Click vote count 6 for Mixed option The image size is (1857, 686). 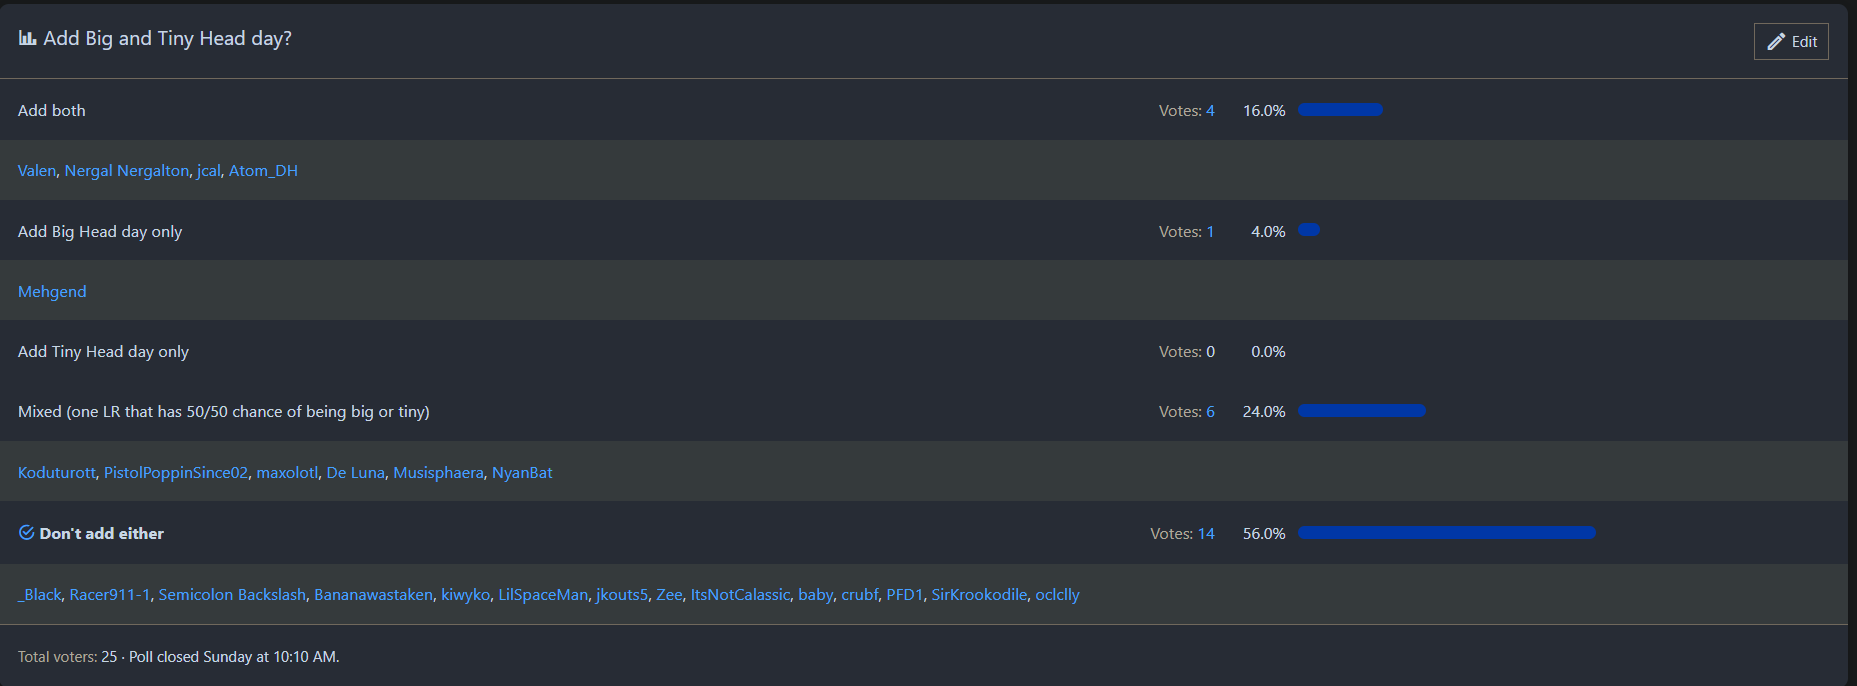(1210, 412)
